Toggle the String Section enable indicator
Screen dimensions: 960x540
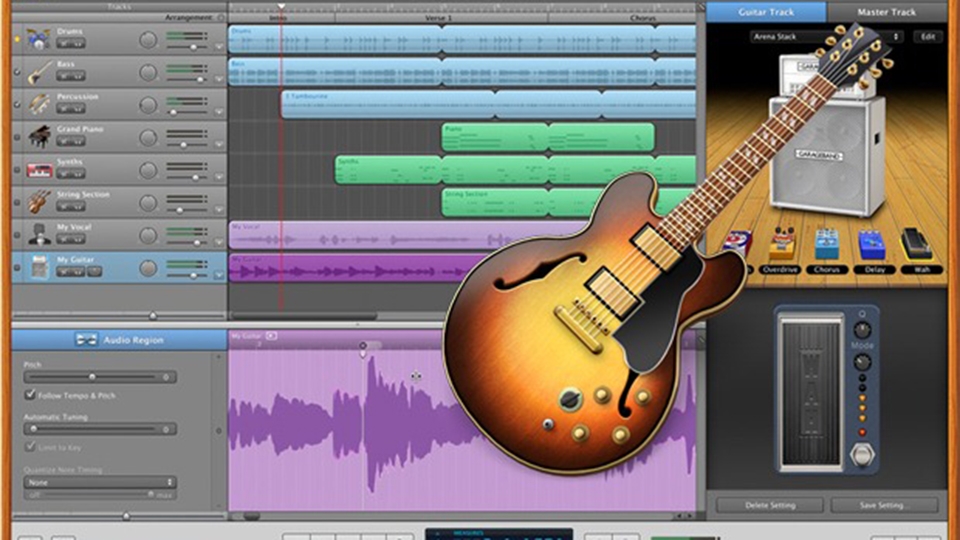click(17, 203)
